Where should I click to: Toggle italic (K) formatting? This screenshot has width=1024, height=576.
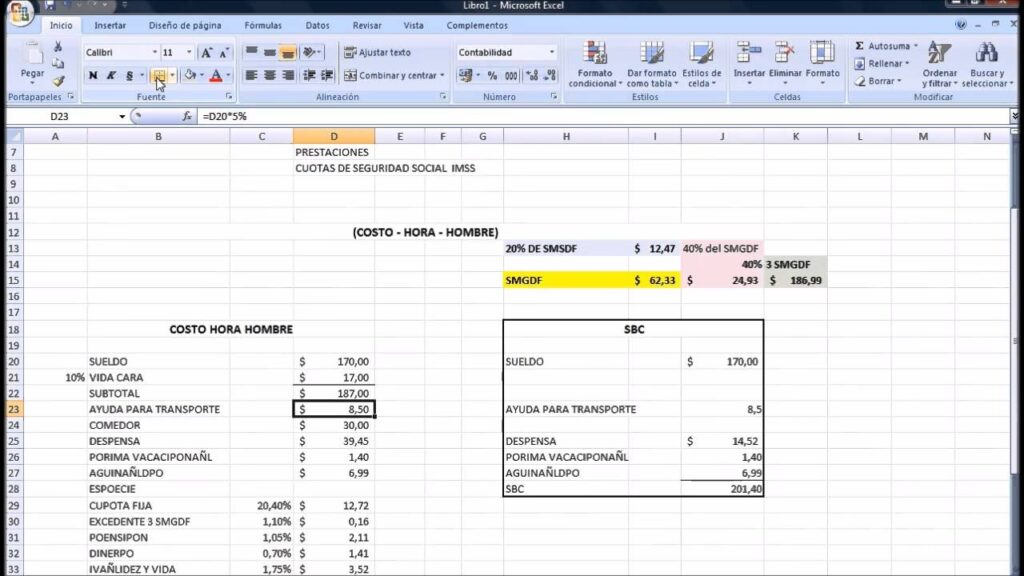point(111,75)
